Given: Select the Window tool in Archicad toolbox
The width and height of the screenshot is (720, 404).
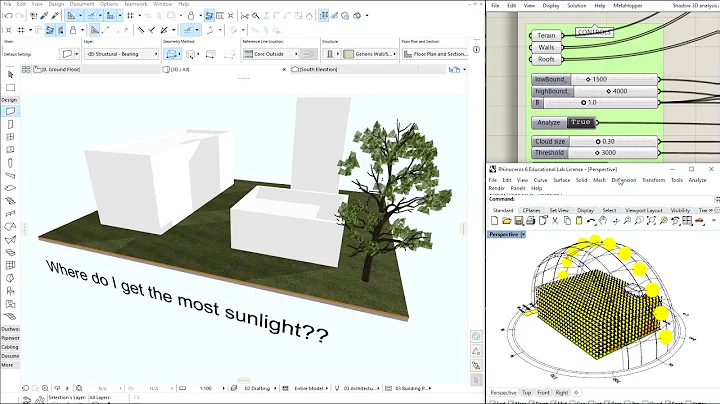Looking at the screenshot, I should tap(10, 137).
